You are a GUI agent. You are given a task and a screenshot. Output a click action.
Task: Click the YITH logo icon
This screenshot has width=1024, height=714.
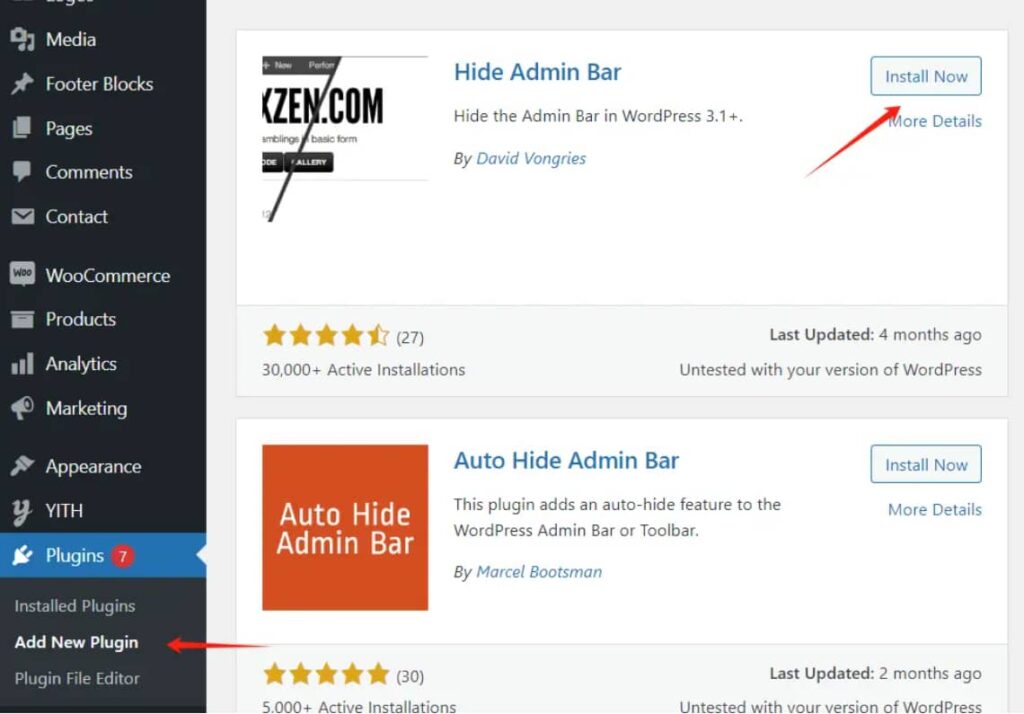pos(22,511)
